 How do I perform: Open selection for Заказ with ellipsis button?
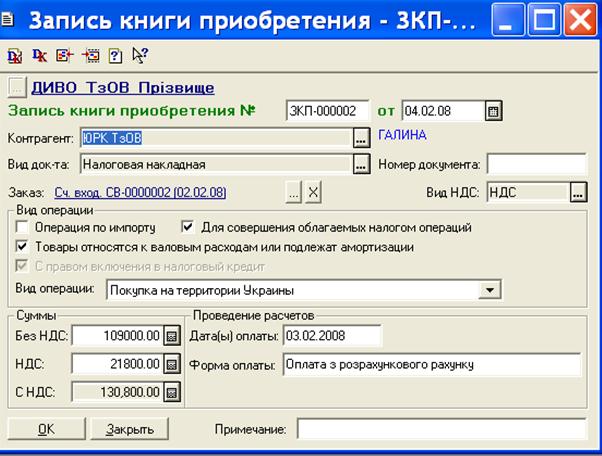click(x=294, y=192)
